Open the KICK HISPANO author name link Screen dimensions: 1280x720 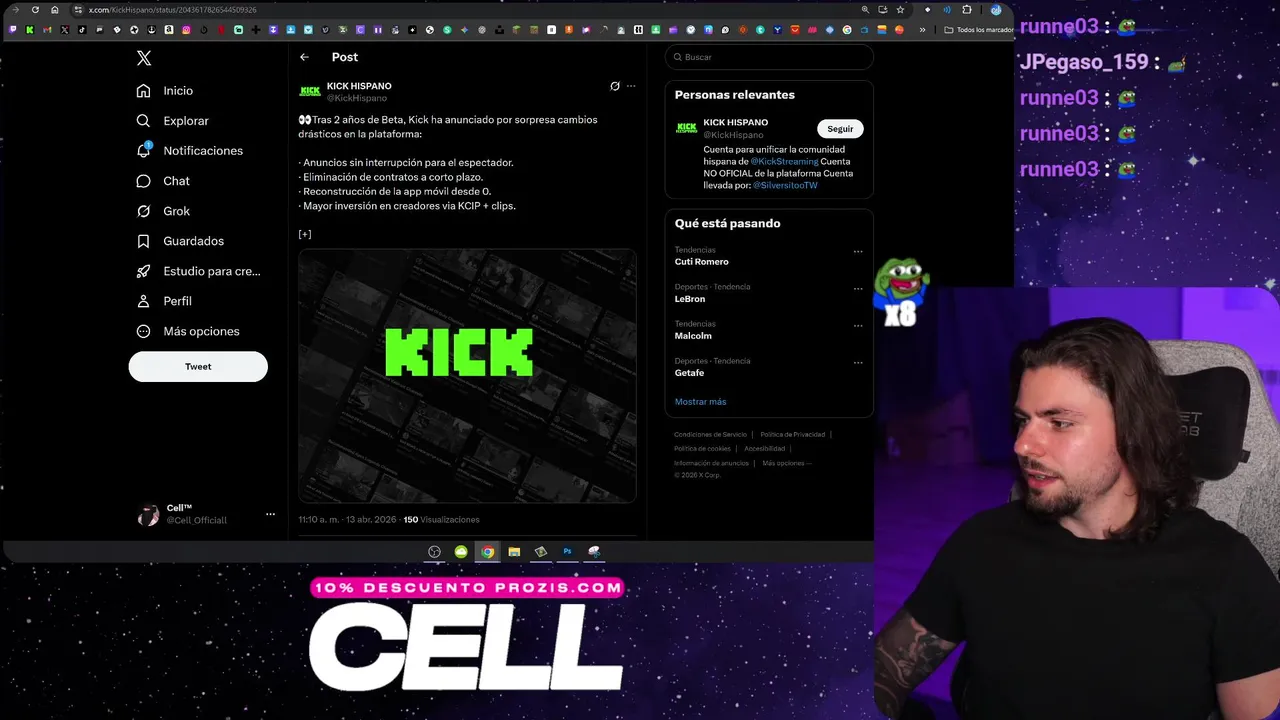coord(359,86)
